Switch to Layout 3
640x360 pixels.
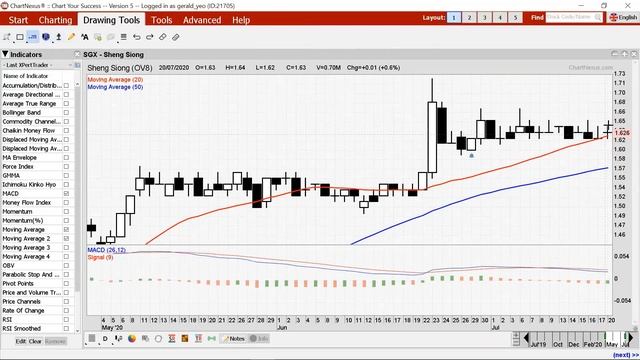coord(484,18)
